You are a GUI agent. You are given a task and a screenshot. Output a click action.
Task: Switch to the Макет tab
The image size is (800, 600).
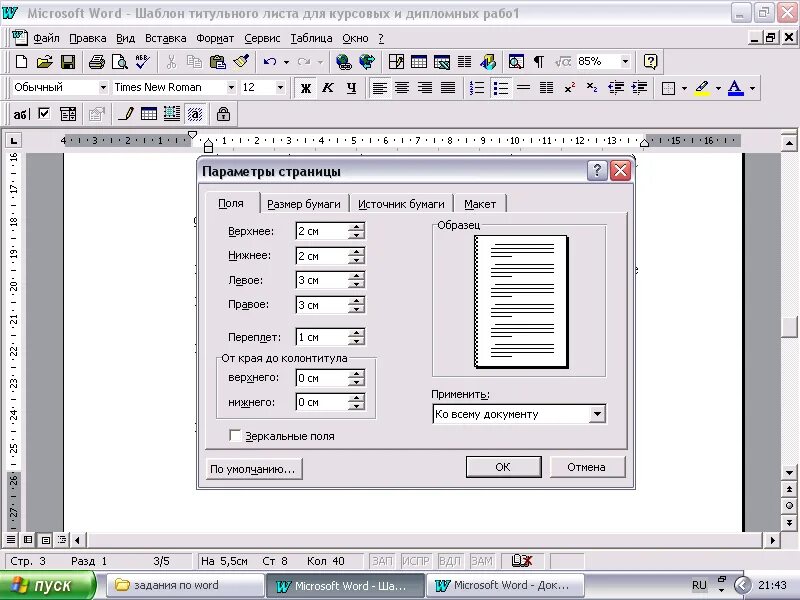480,204
